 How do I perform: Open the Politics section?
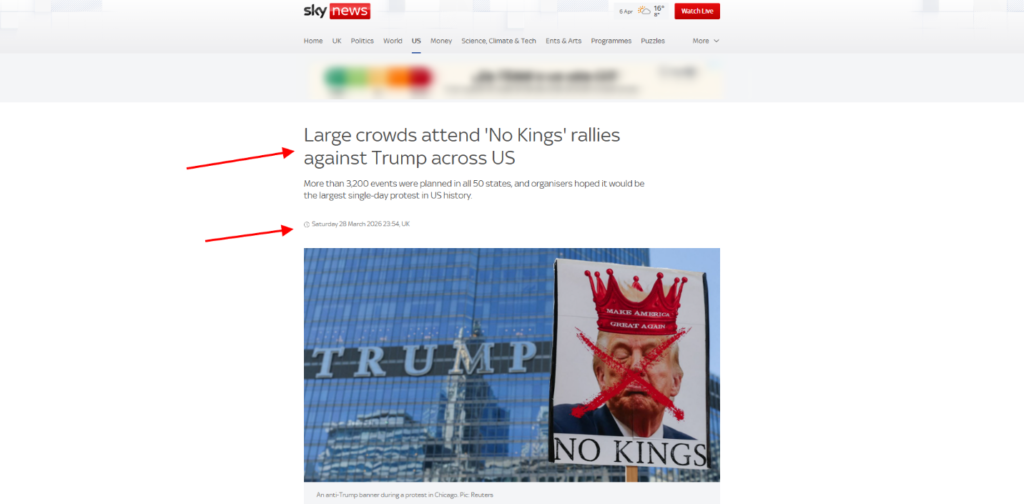click(362, 40)
